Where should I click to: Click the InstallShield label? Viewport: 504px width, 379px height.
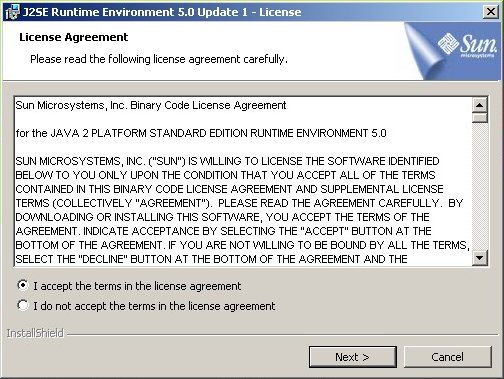[x=35, y=333]
